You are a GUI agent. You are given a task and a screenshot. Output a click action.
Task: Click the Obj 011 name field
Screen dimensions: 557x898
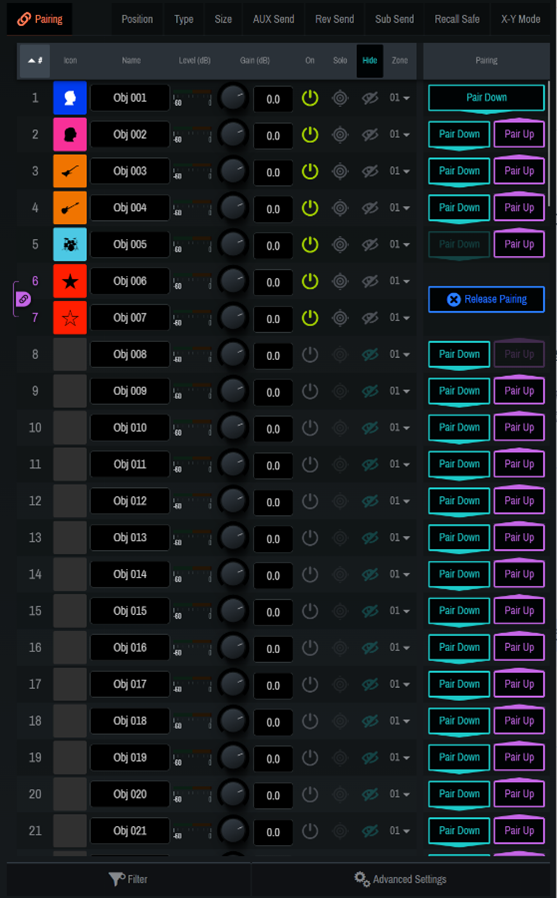130,464
